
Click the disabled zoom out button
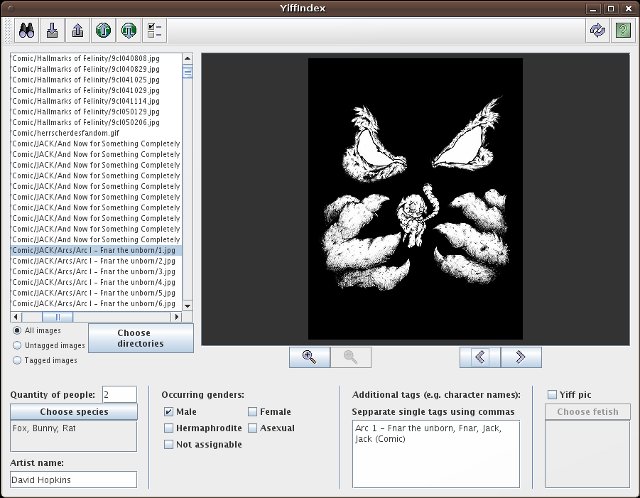pos(351,357)
